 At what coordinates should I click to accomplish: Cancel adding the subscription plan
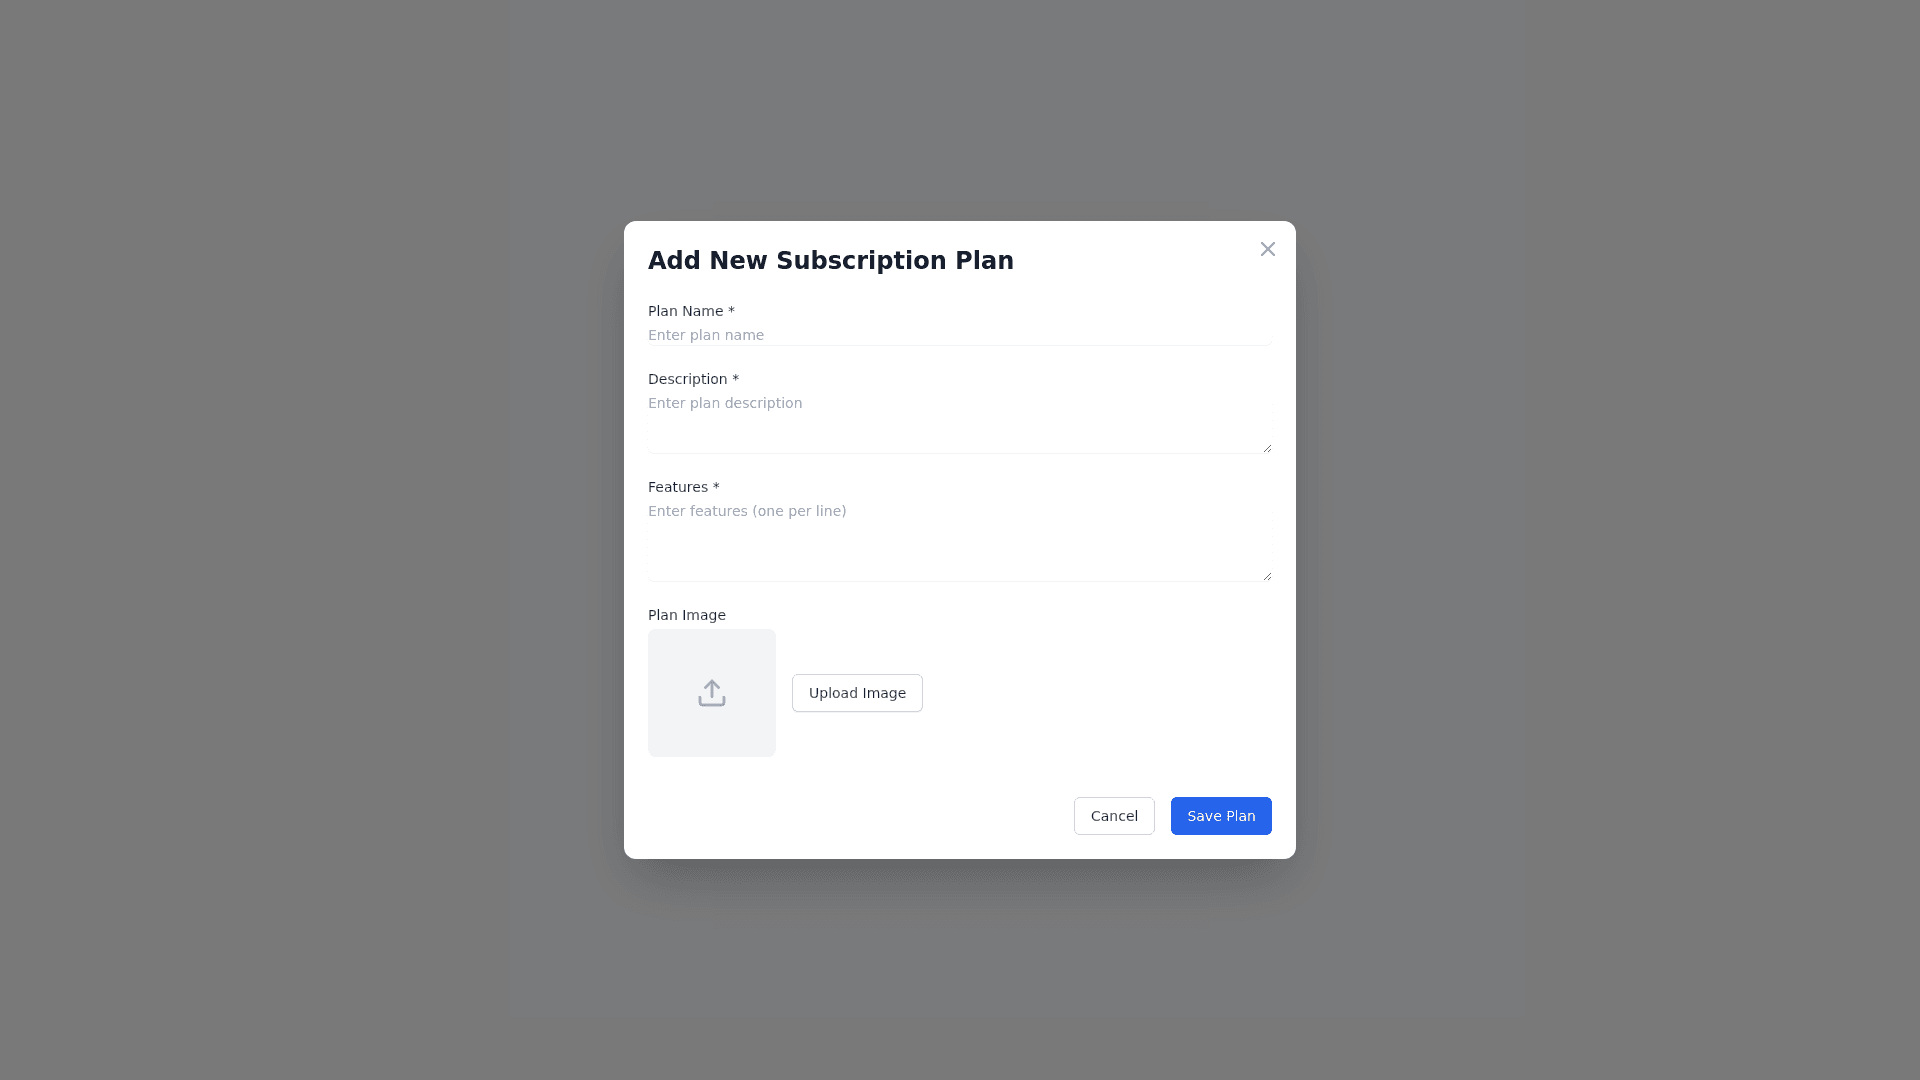point(1113,816)
